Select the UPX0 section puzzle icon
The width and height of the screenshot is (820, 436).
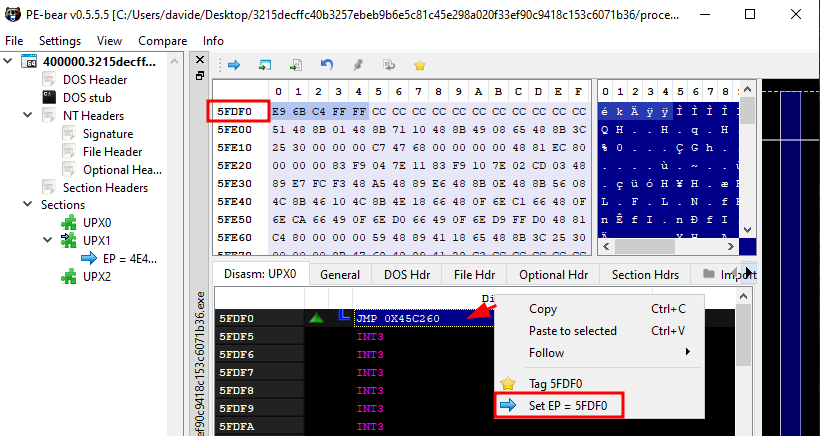(x=69, y=223)
